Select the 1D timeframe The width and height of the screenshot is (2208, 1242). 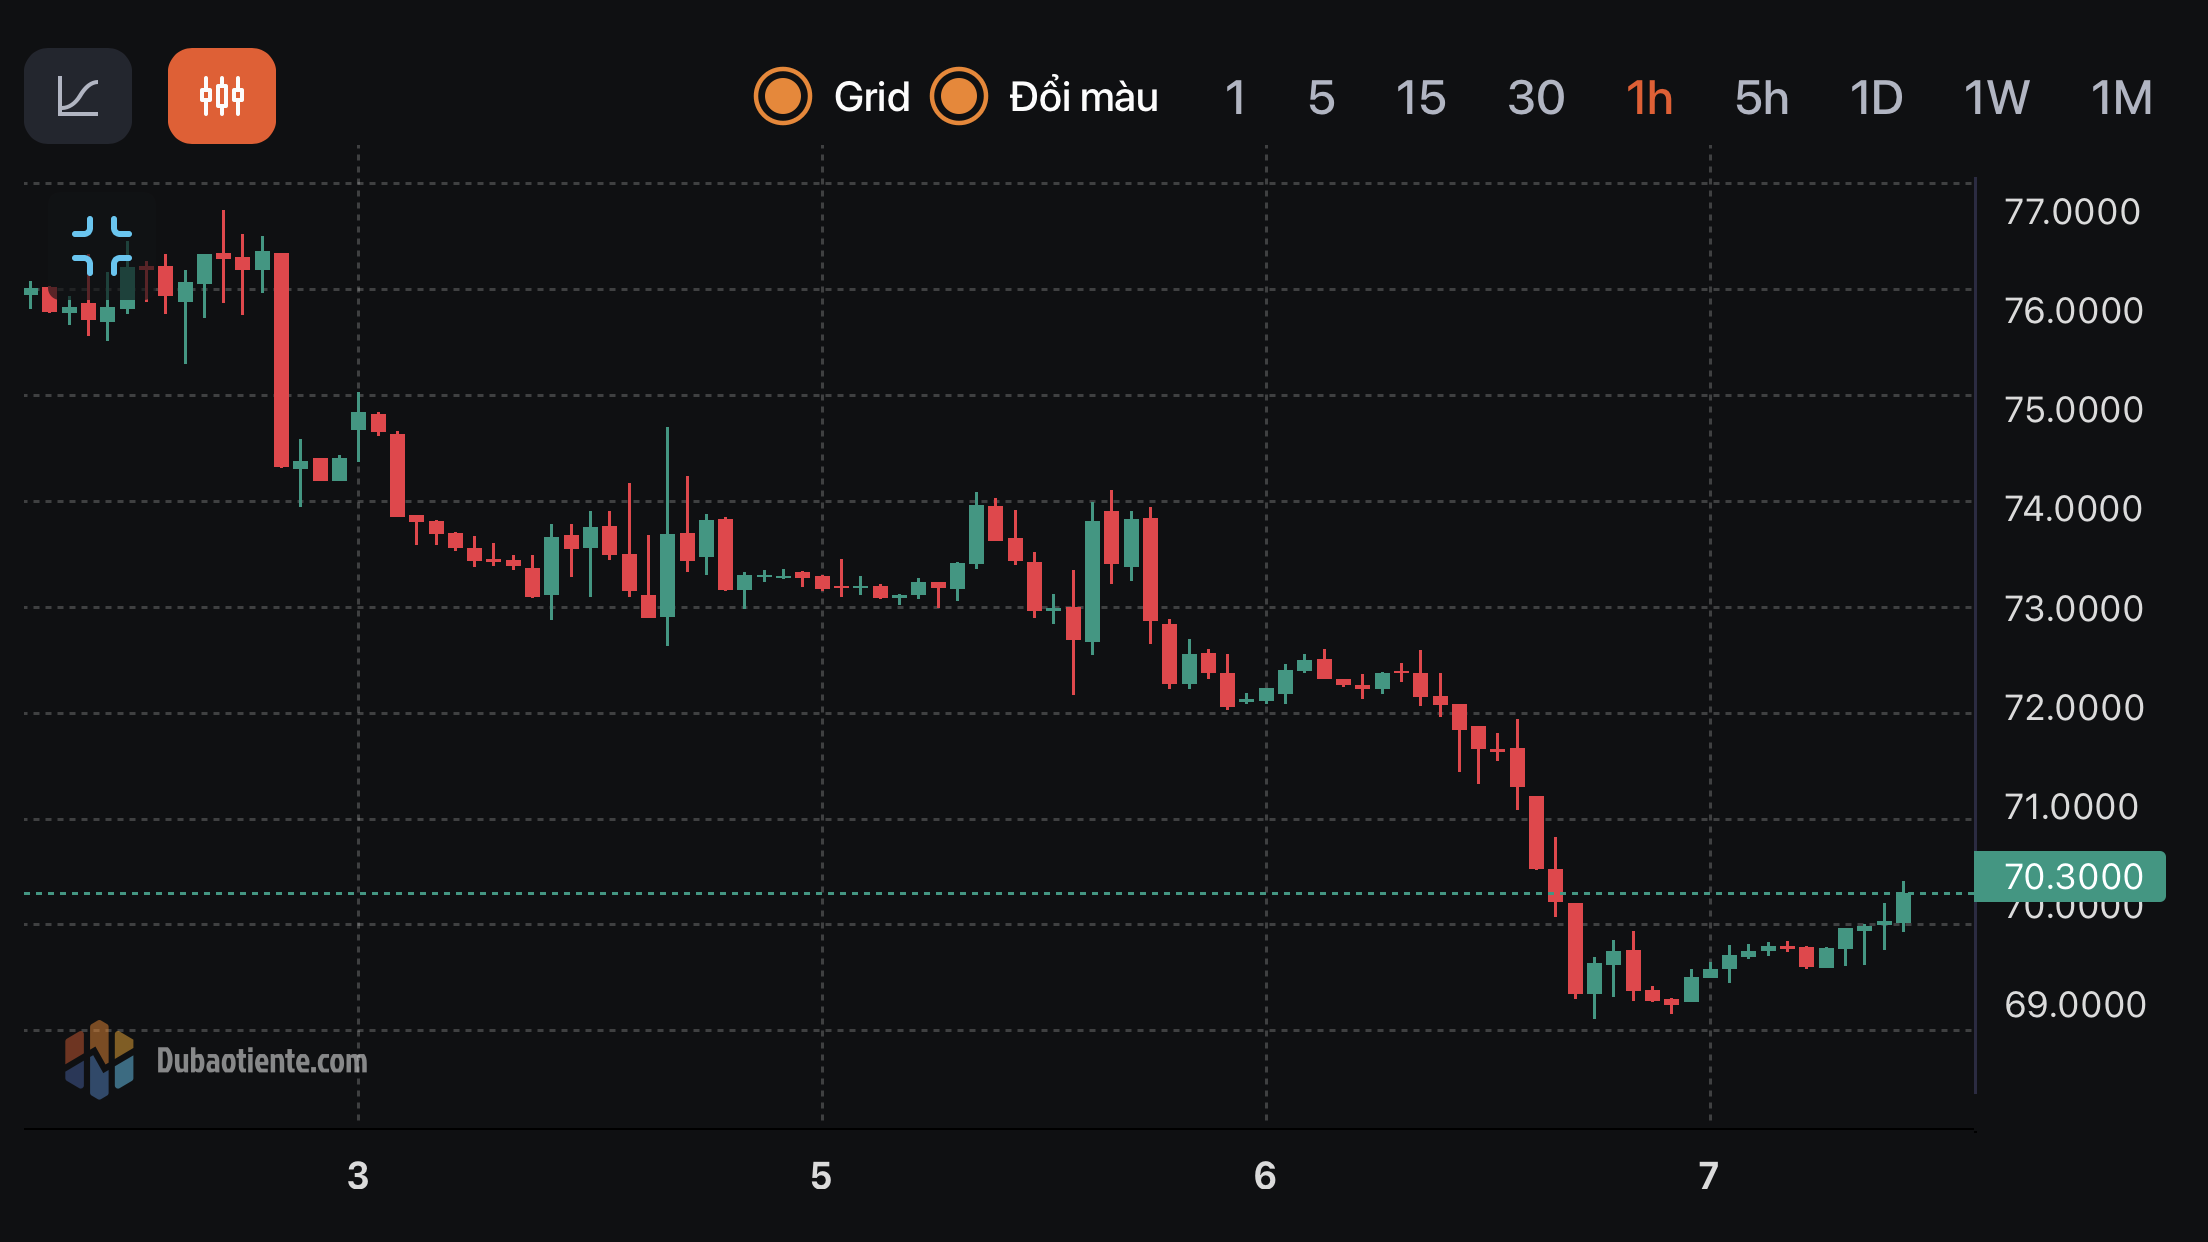[1876, 97]
